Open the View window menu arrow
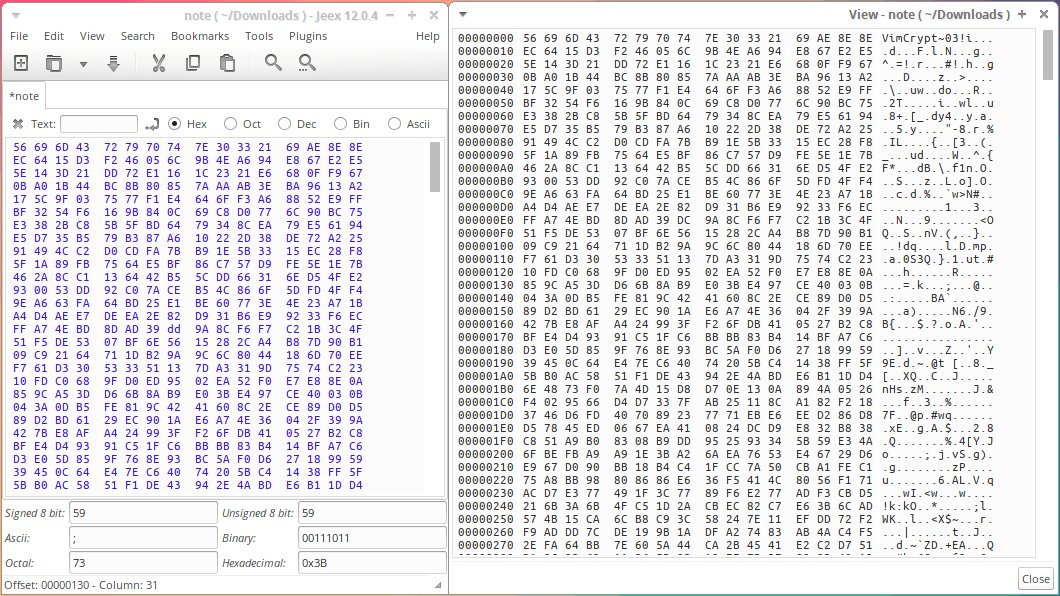The image size is (1060, 596). tap(462, 14)
